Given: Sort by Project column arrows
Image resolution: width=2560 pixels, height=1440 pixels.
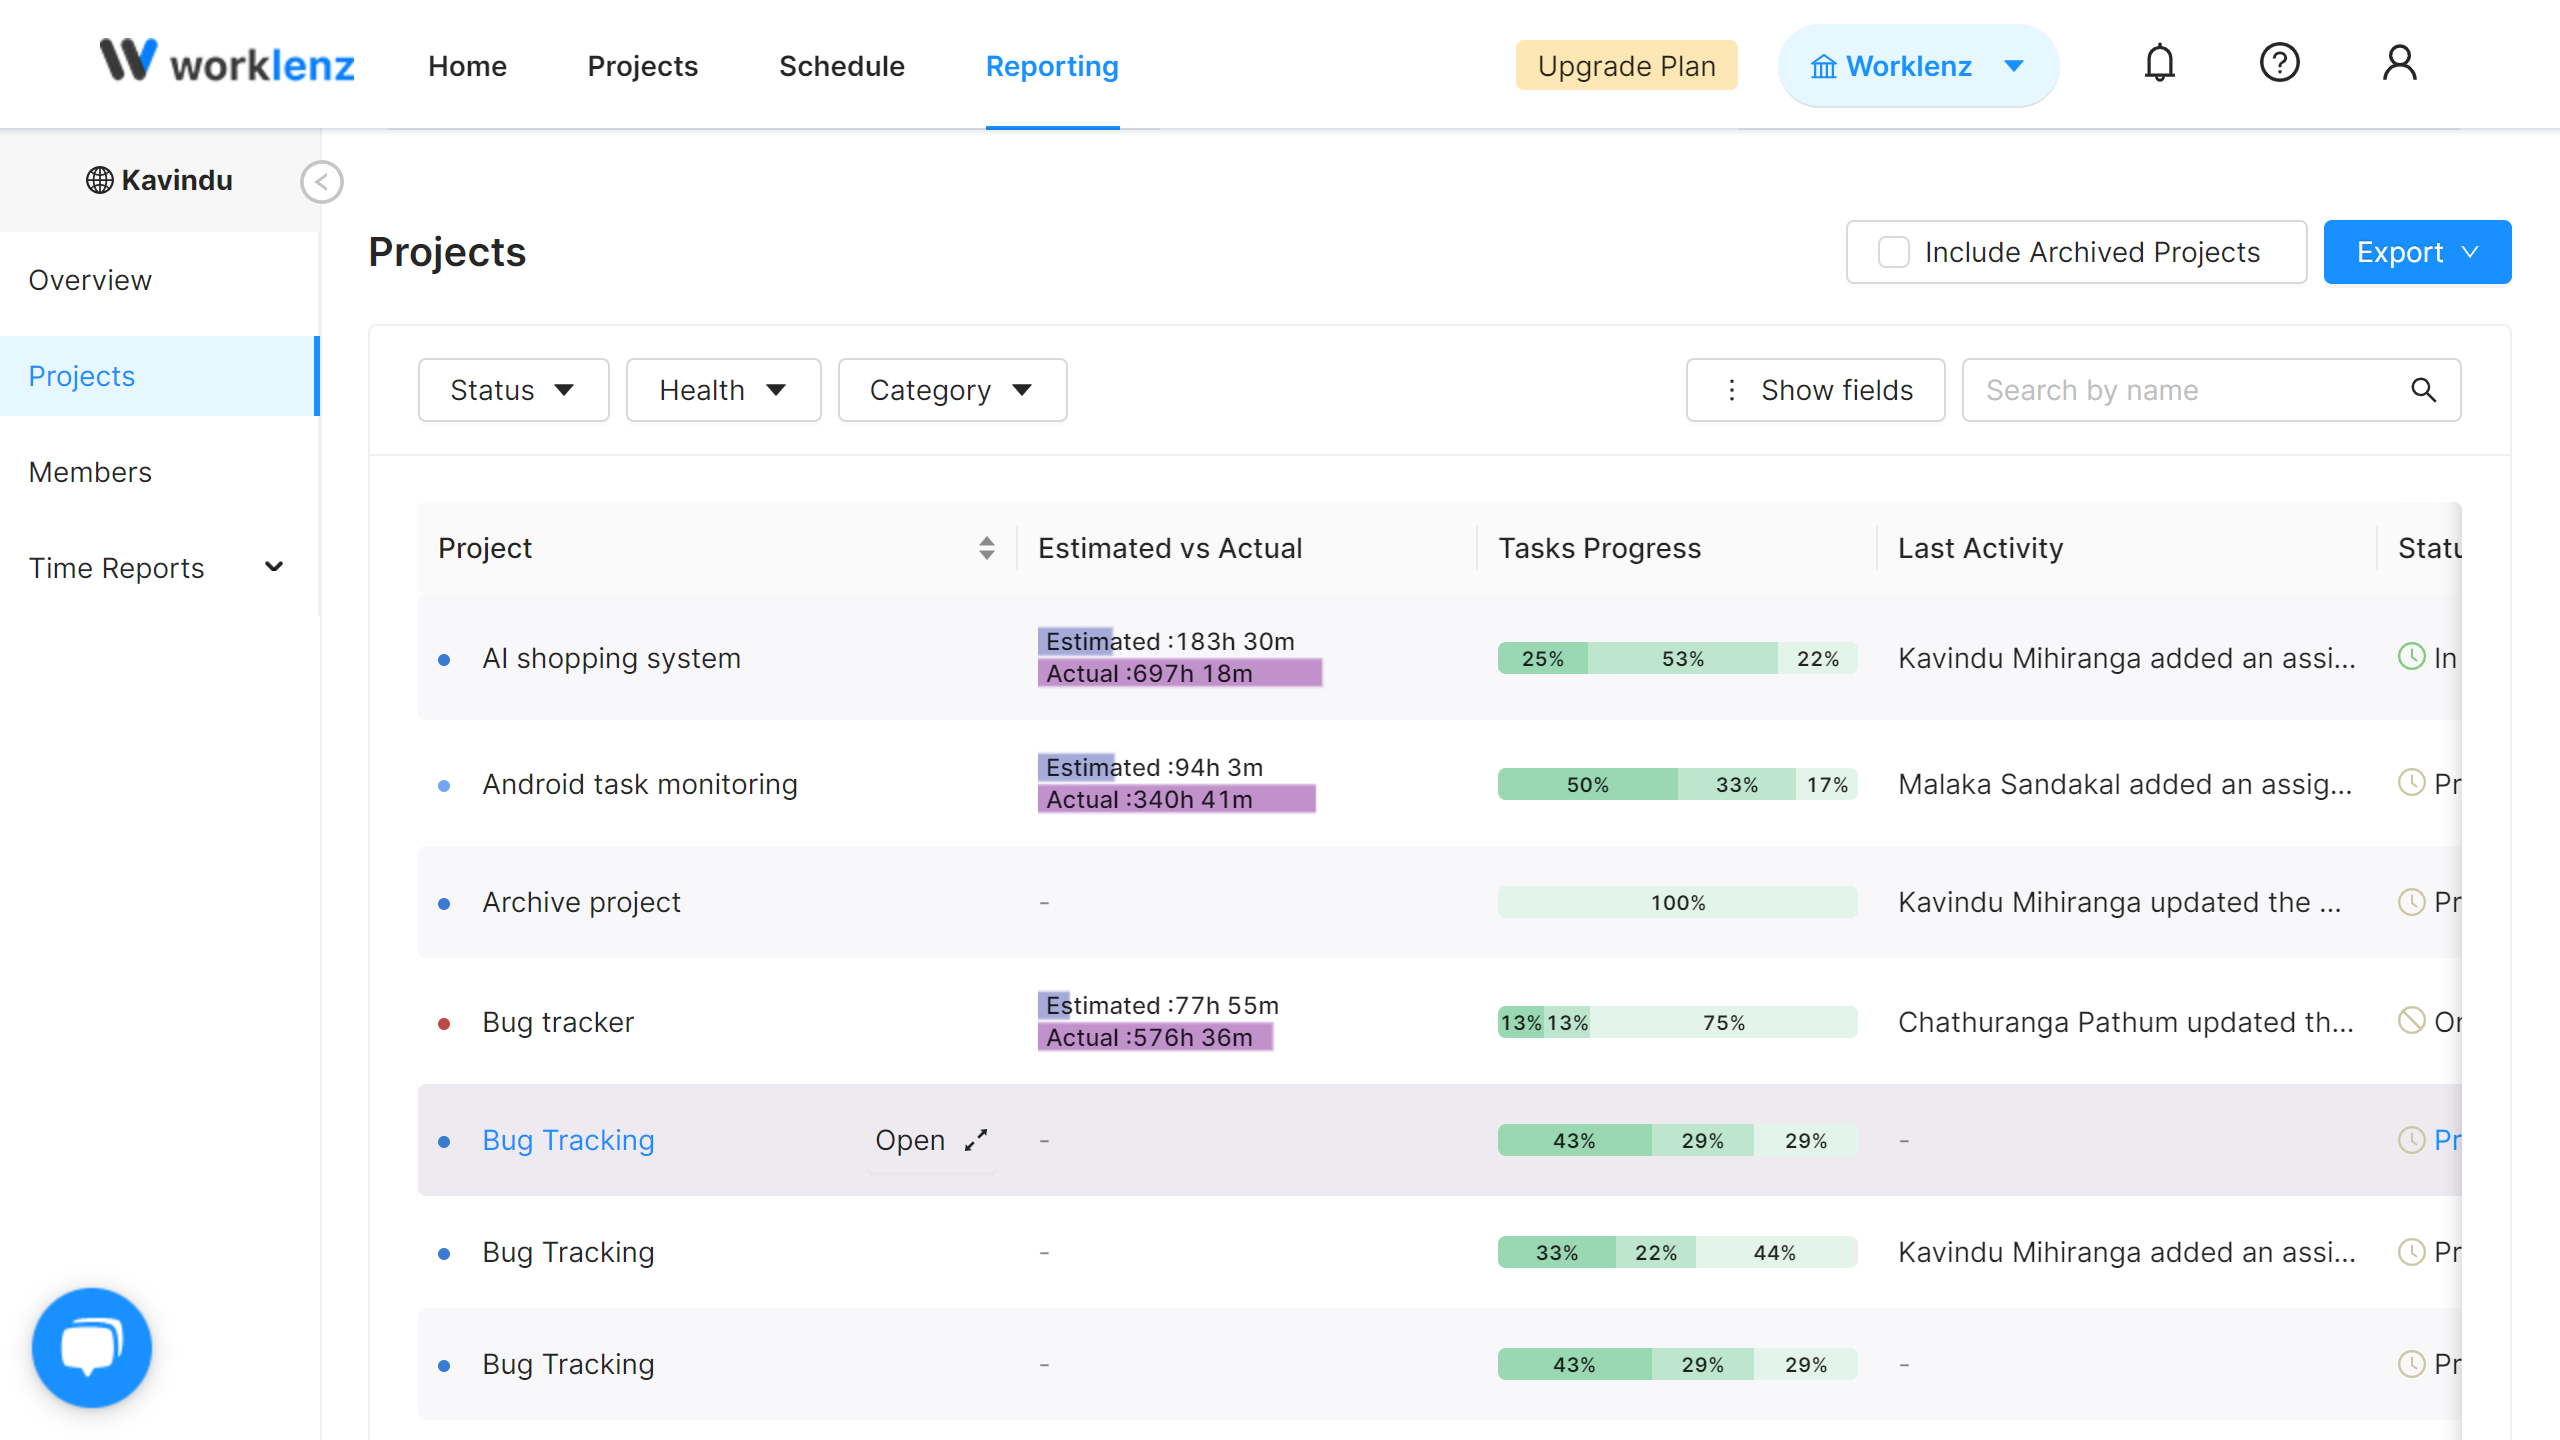Looking at the screenshot, I should point(986,548).
